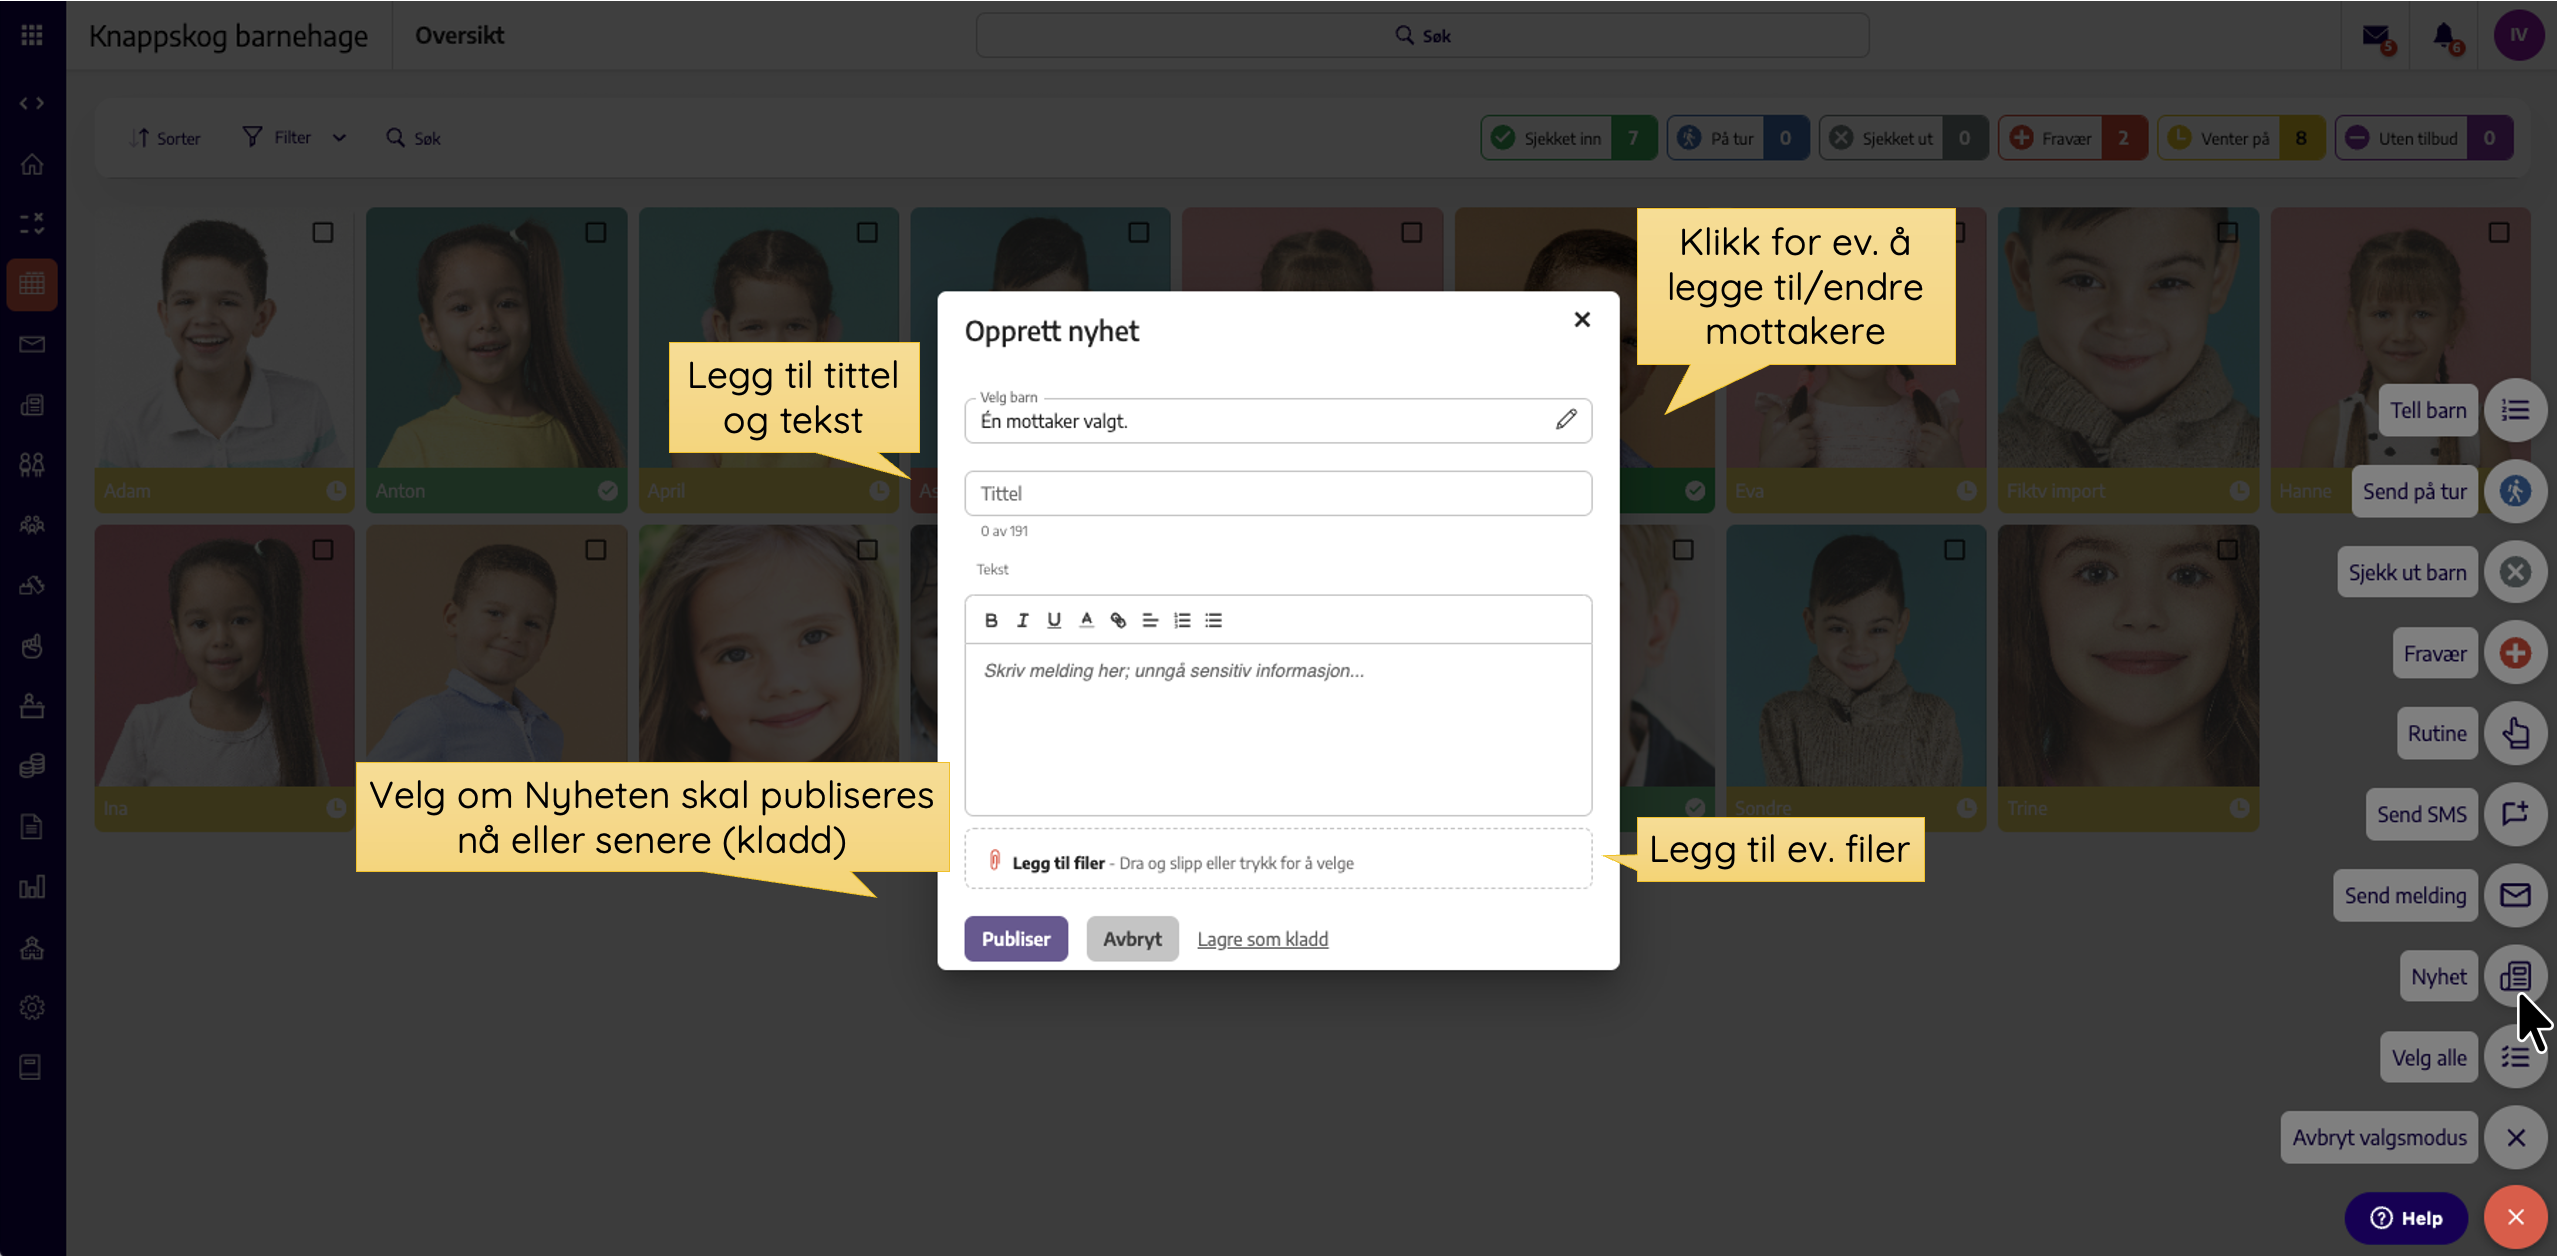Viewport: 2557px width, 1256px height.
Task: Open the checklist icon in sidebar
Action: pyautogui.click(x=32, y=224)
